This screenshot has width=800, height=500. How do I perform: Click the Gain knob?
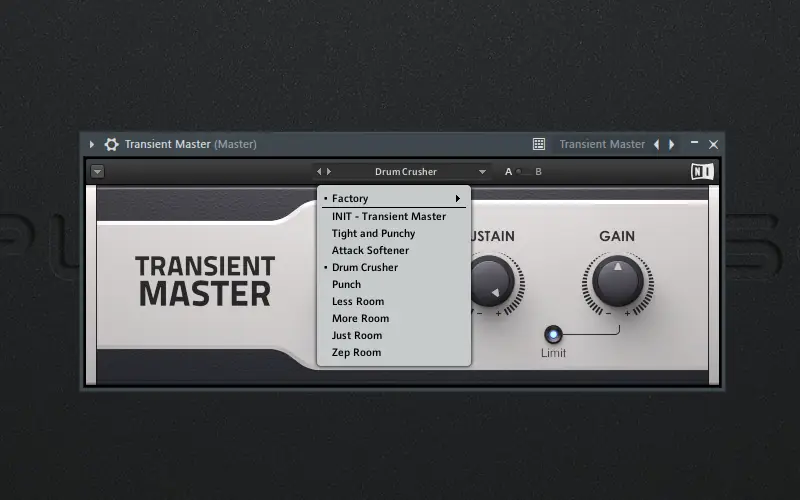click(x=618, y=281)
